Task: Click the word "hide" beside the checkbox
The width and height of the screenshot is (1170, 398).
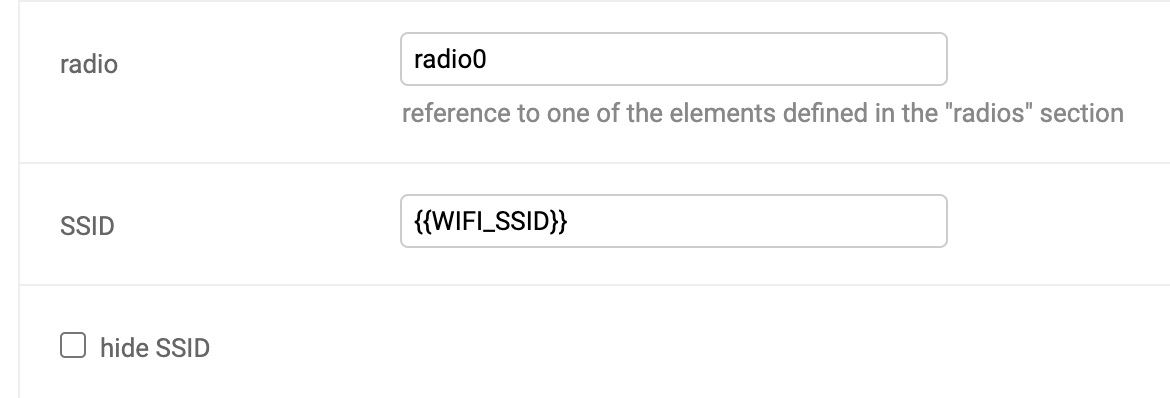Action: coord(124,348)
